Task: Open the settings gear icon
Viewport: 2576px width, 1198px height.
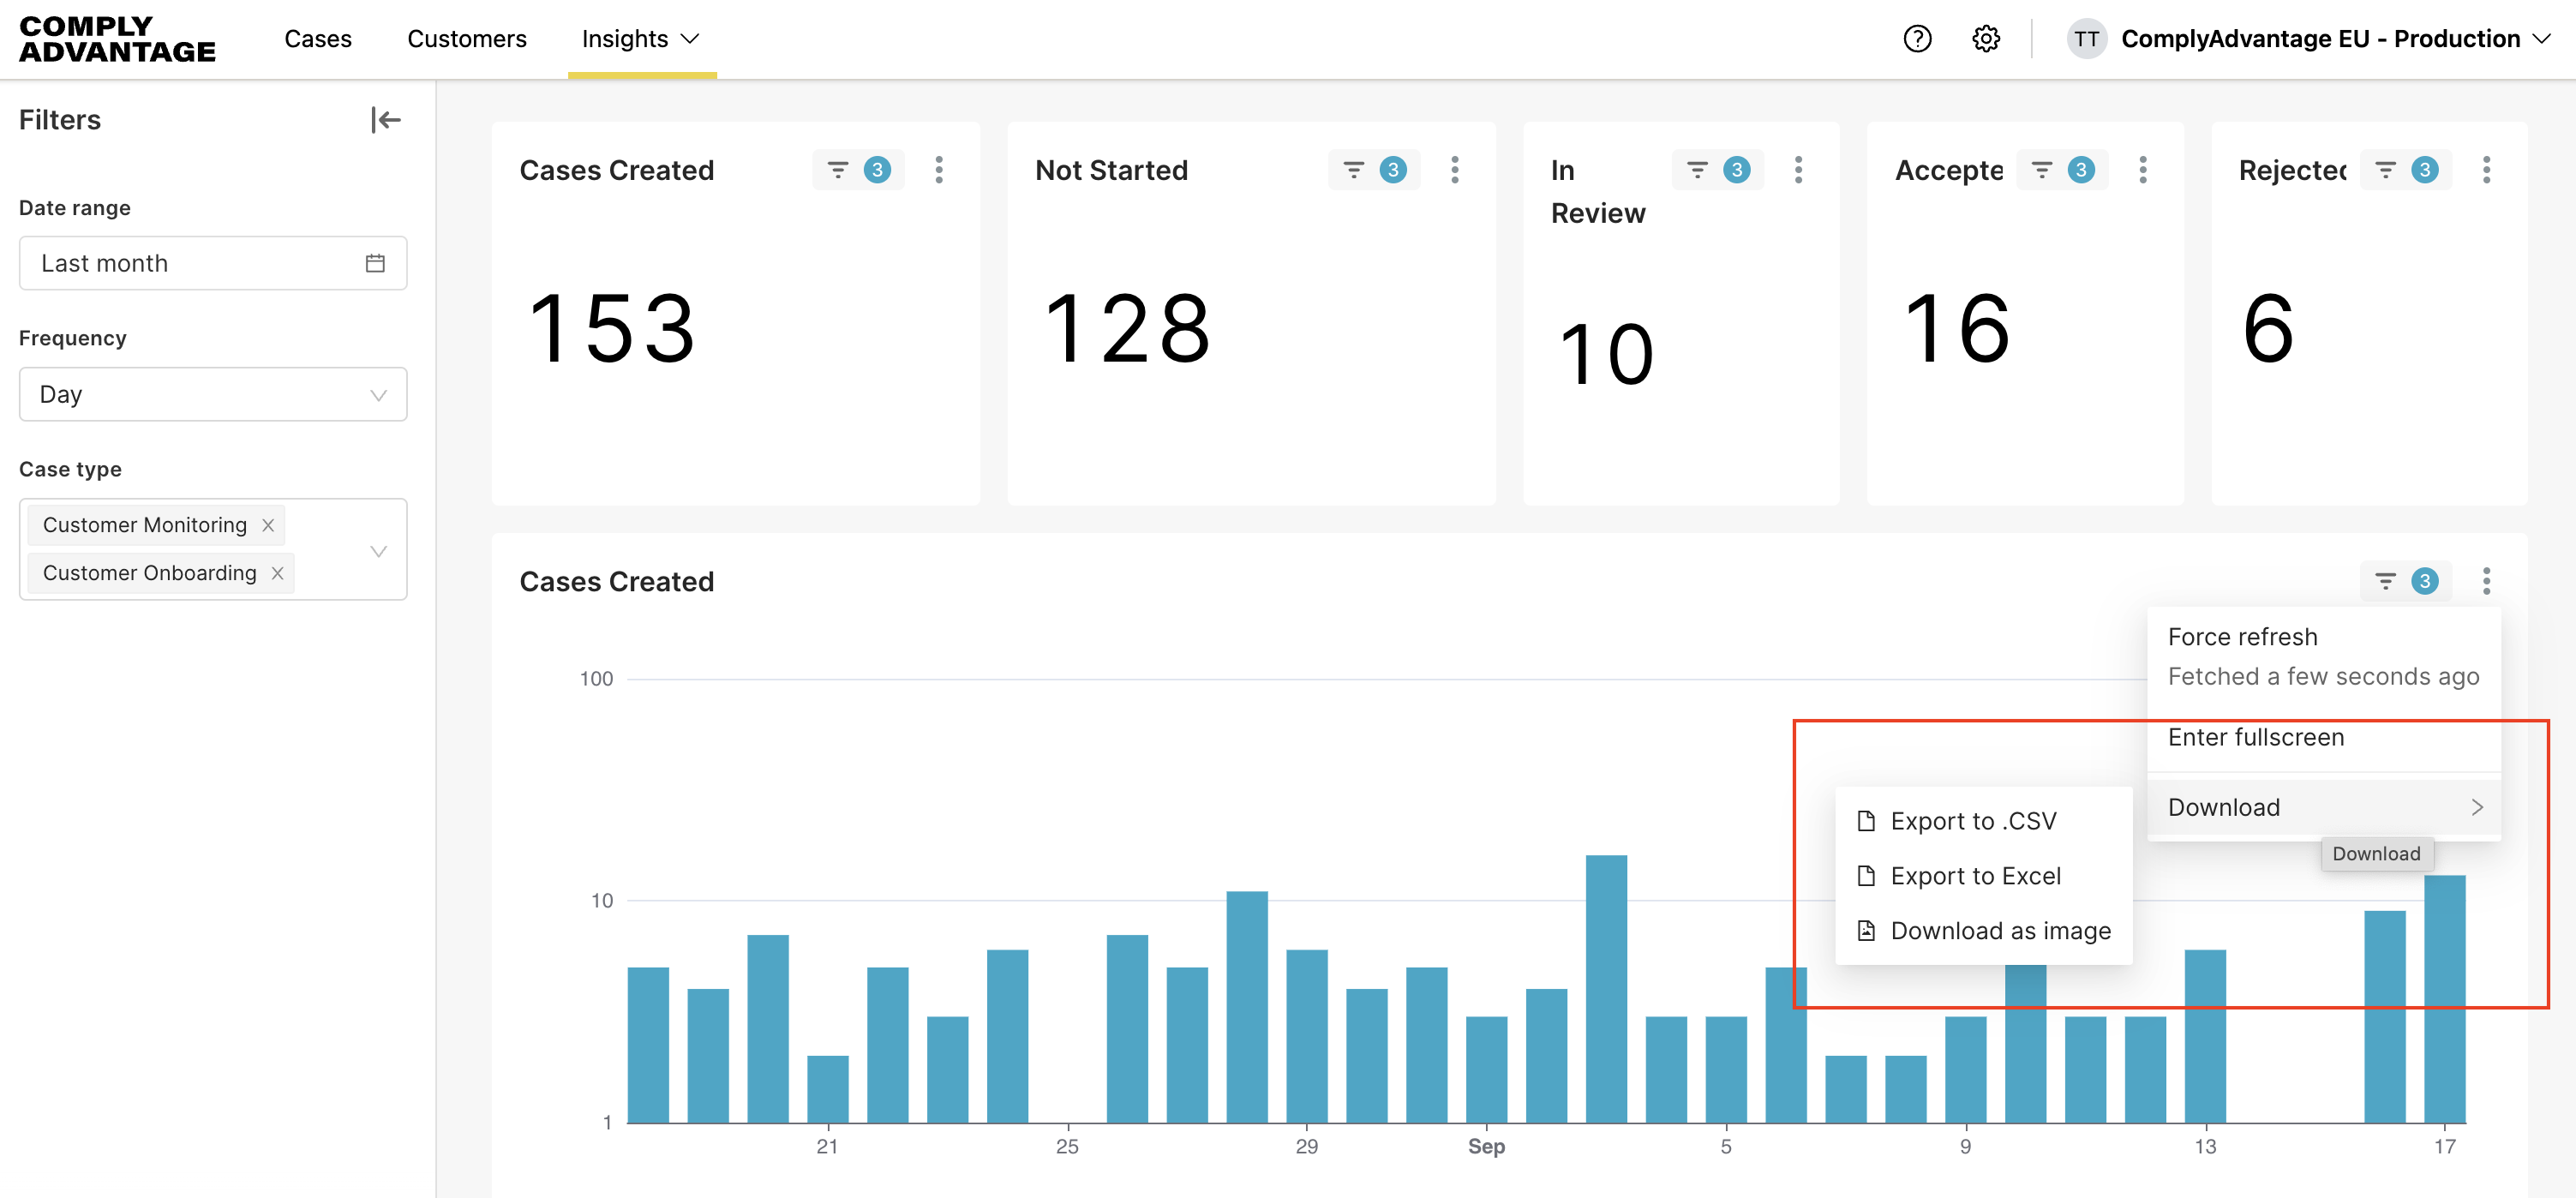Action: (x=1985, y=39)
